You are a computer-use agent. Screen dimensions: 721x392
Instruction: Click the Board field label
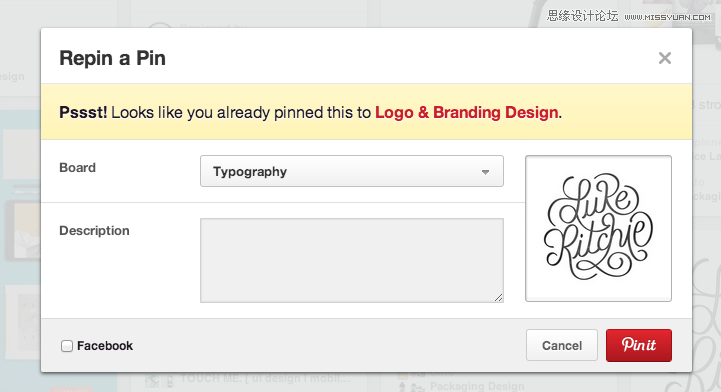pos(77,168)
